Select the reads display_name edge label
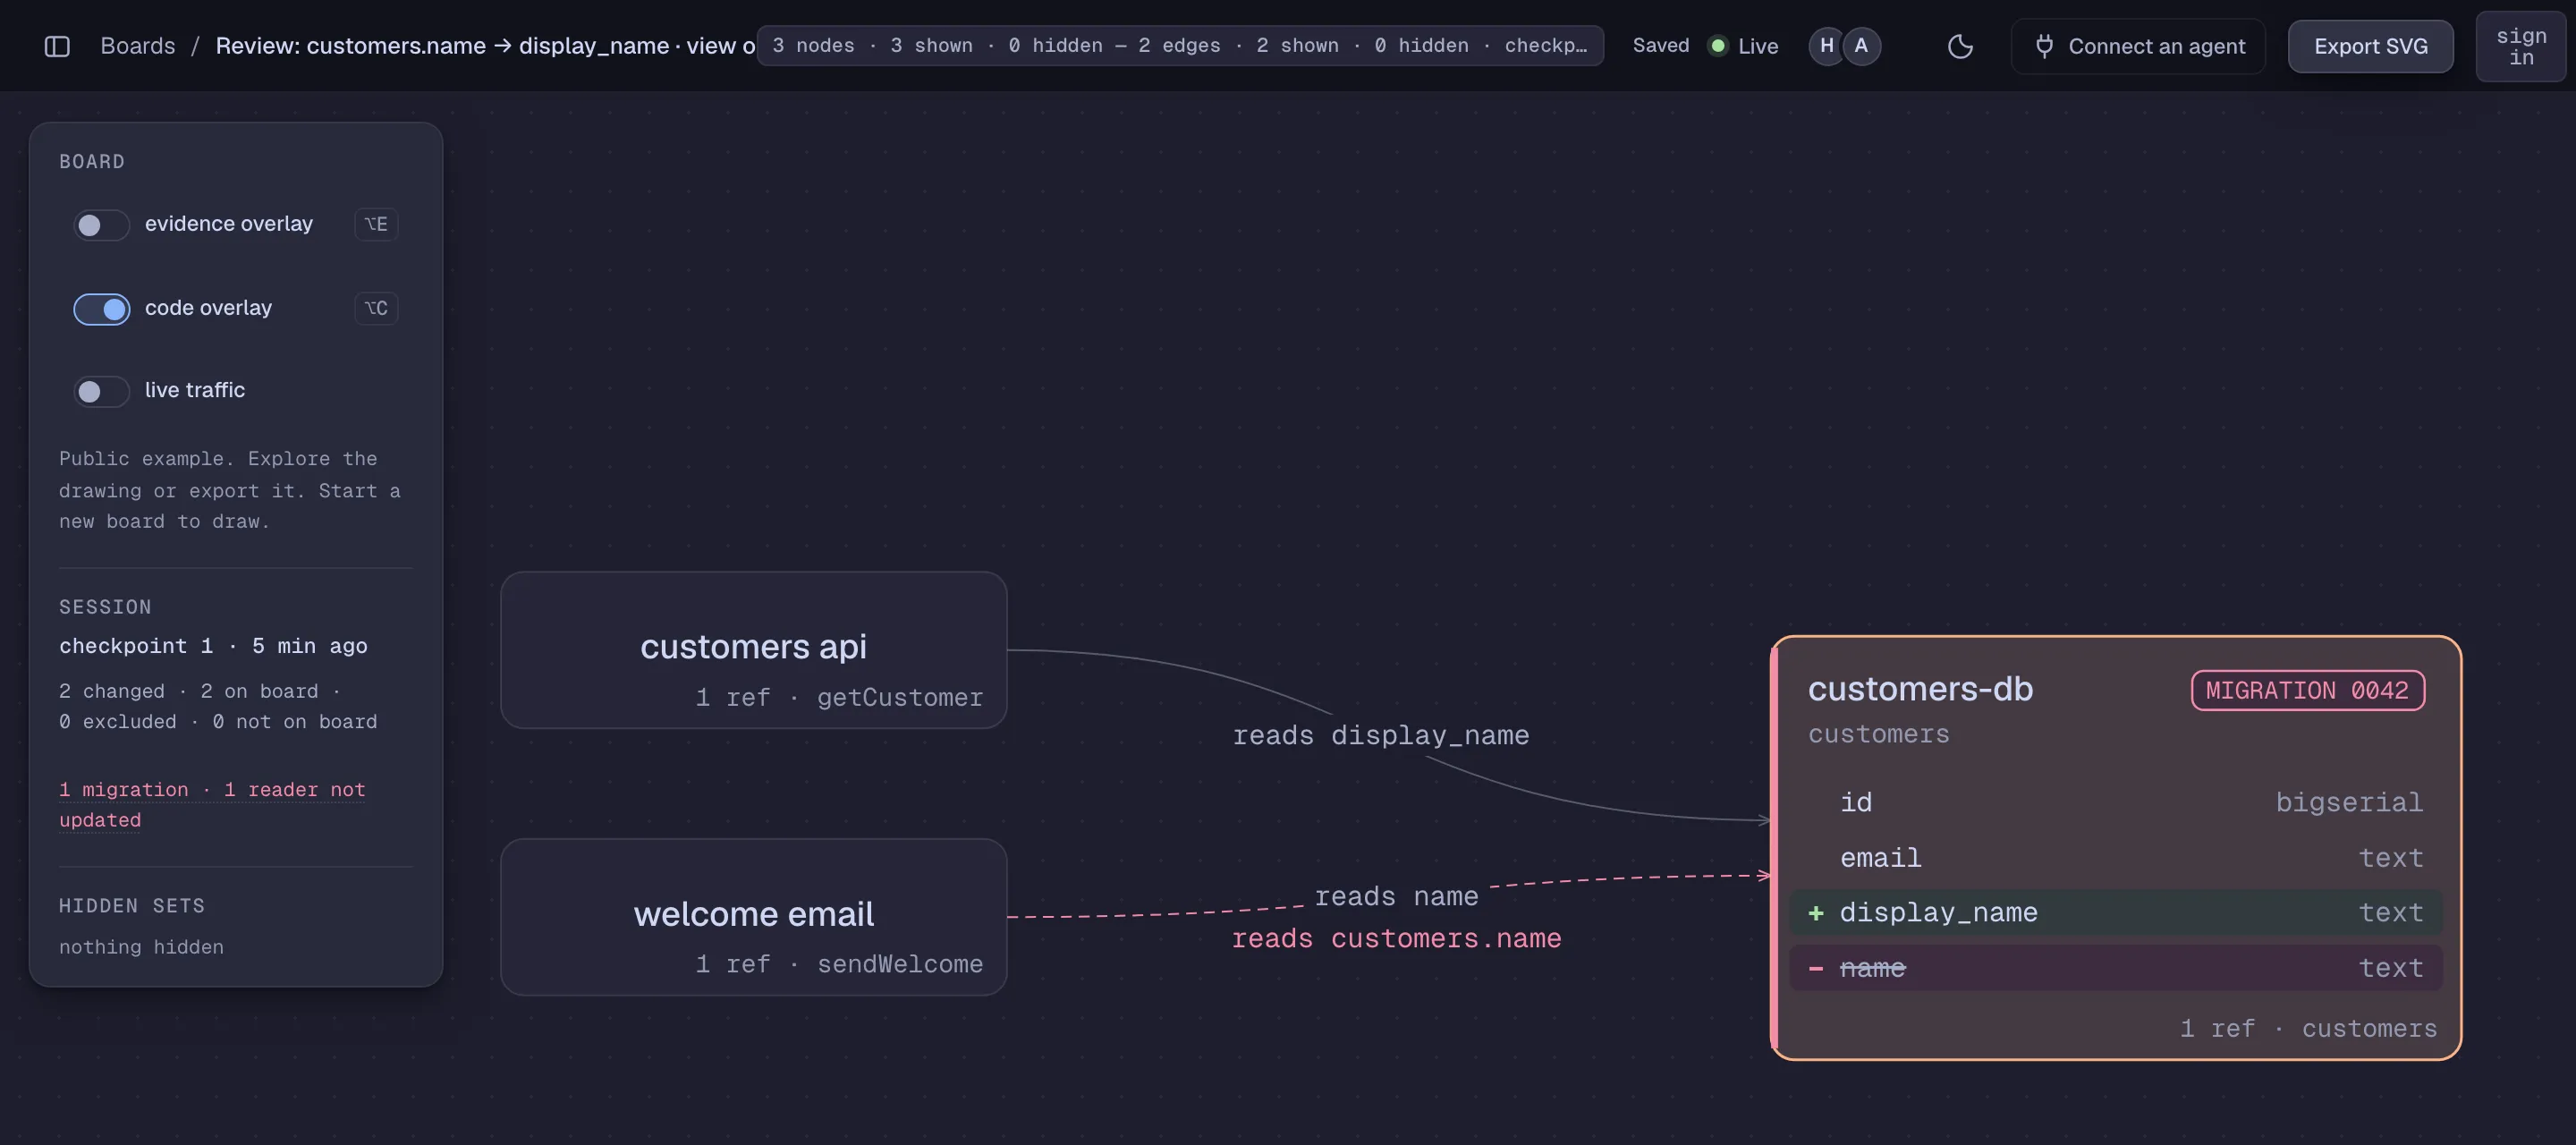The image size is (2576, 1145). pos(1381,736)
